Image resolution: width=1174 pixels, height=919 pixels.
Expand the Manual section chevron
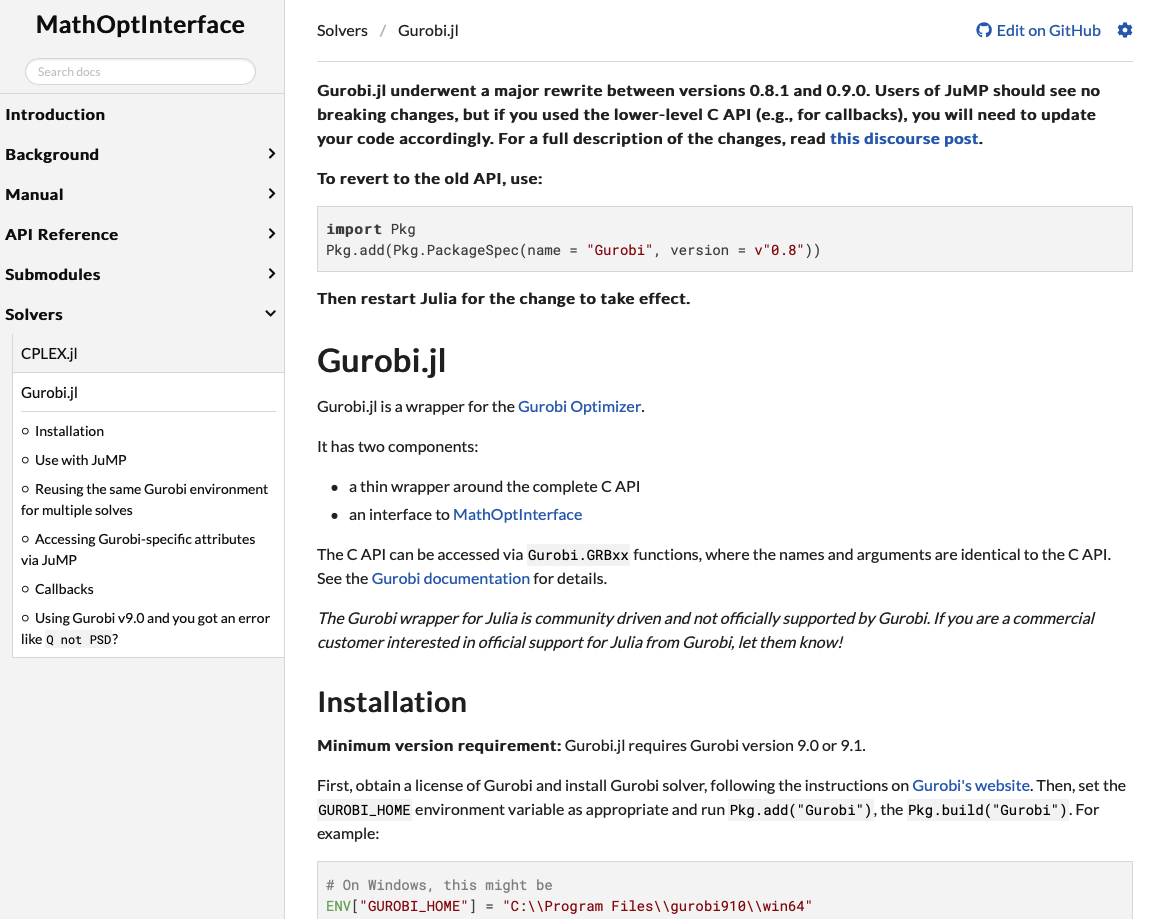pos(271,193)
